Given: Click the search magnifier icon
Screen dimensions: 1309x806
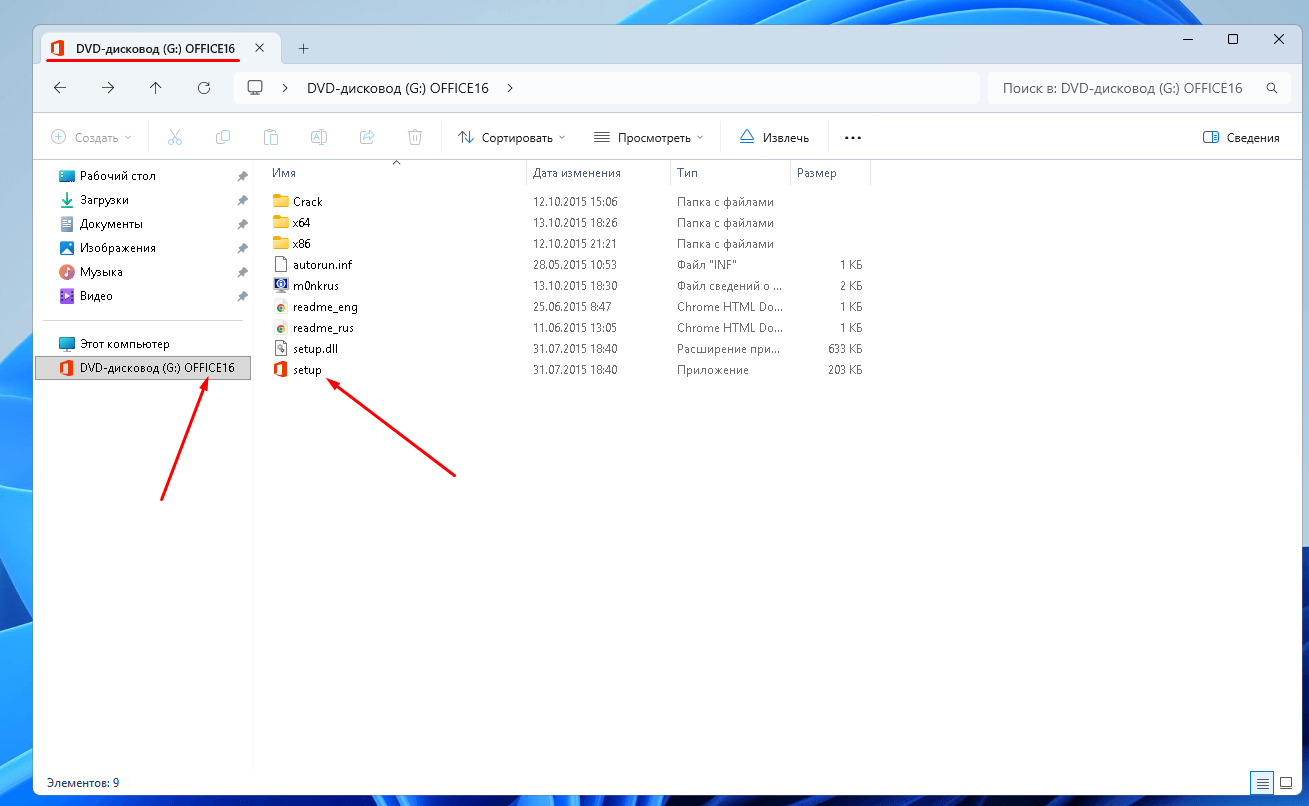Looking at the screenshot, I should (x=1272, y=88).
